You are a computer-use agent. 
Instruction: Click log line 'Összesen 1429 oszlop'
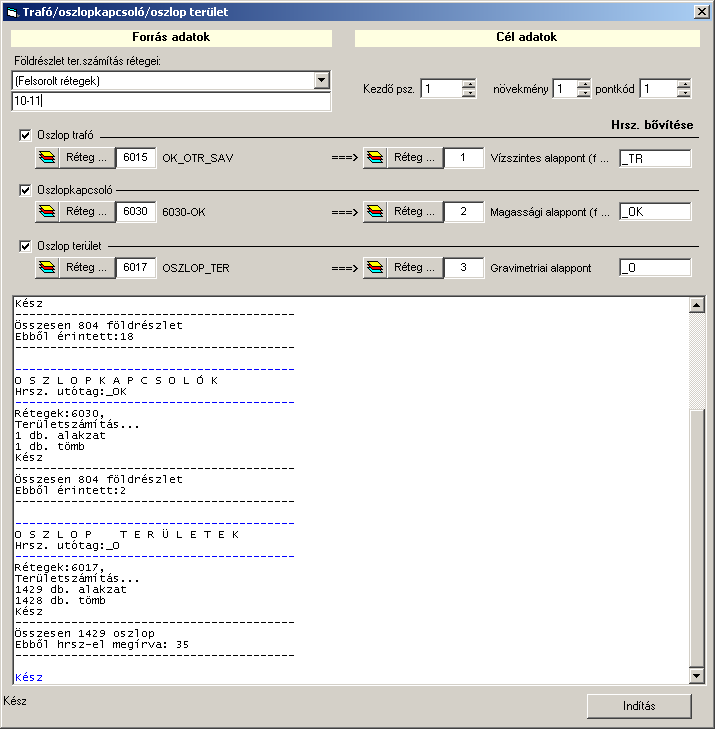[85, 633]
